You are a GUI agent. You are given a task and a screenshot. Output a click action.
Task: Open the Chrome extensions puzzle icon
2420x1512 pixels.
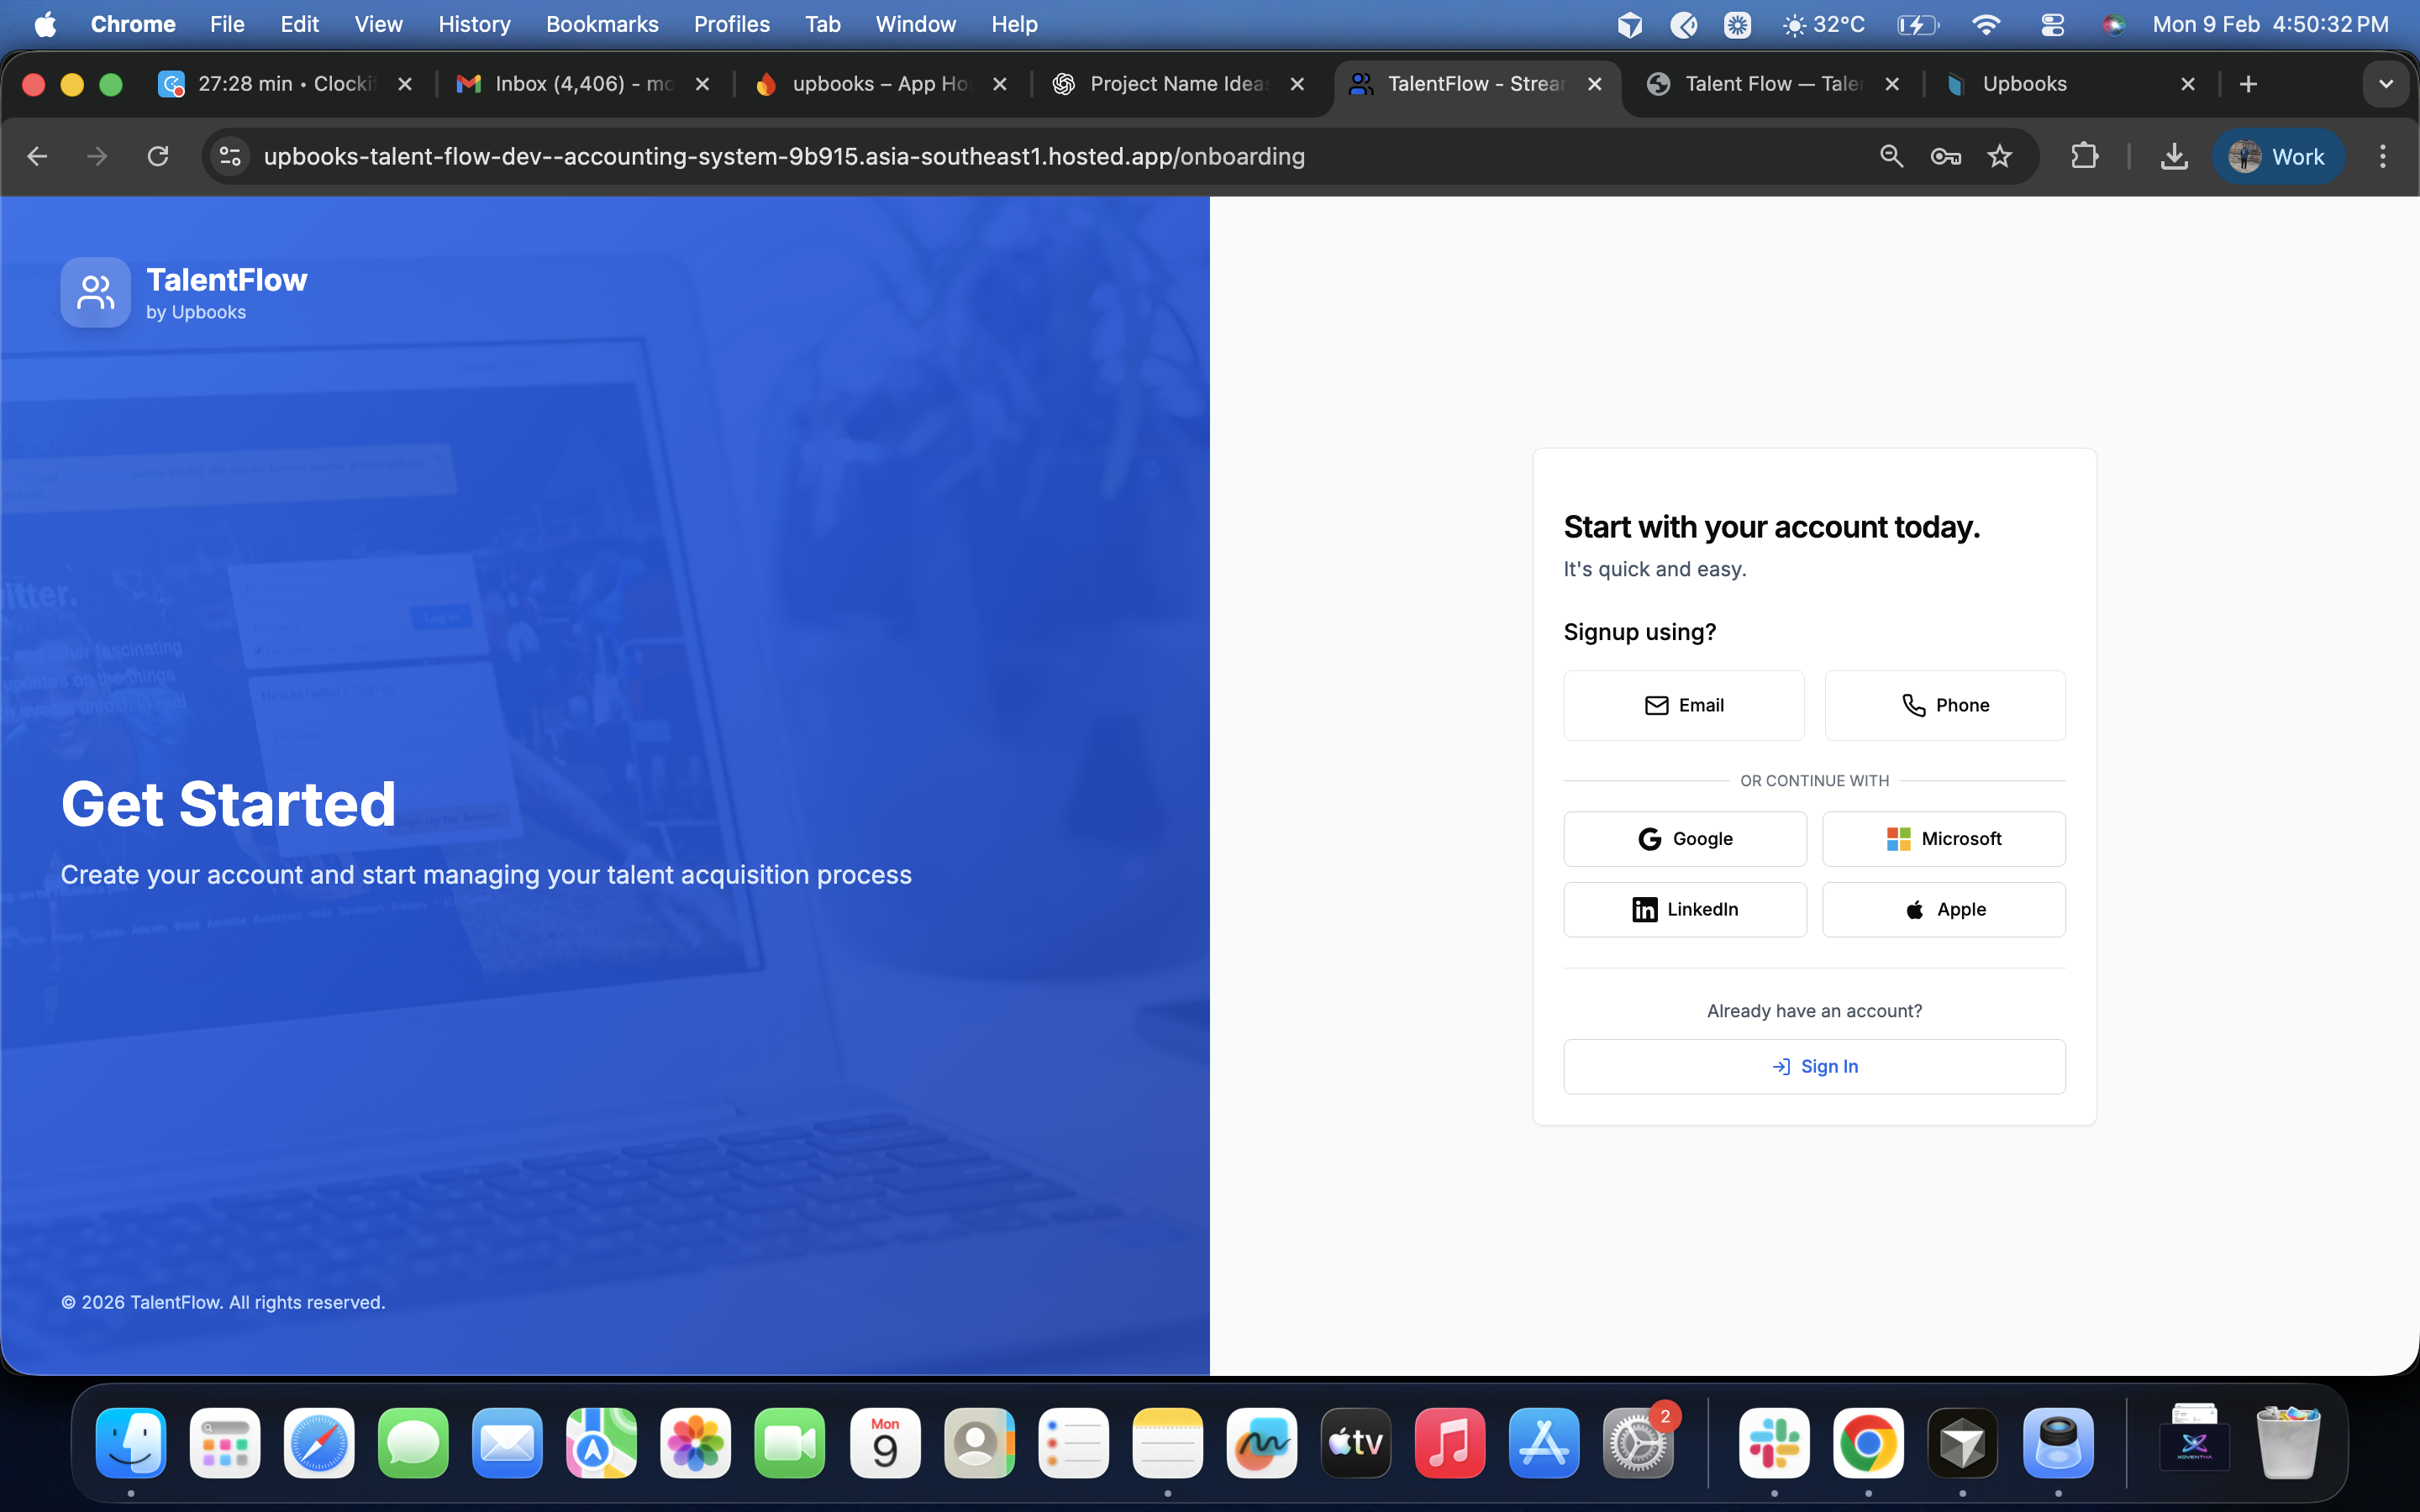tap(2084, 156)
